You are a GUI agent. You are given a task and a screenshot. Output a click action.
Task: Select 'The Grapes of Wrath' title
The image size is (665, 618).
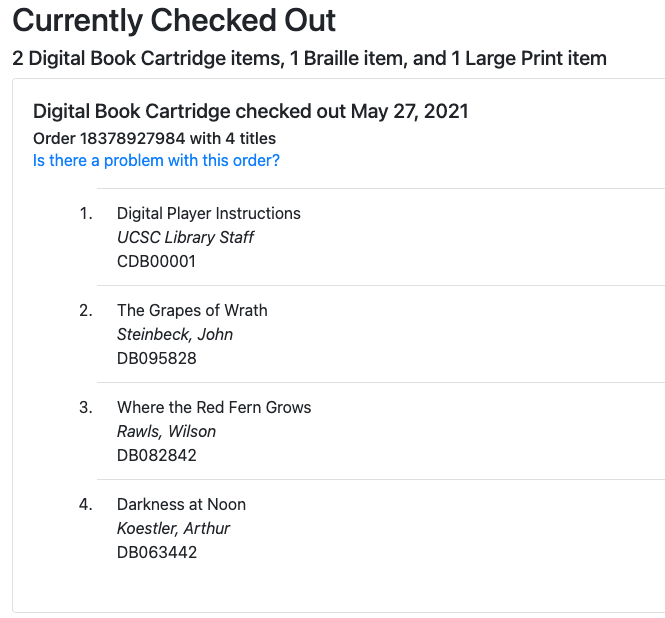tap(192, 310)
